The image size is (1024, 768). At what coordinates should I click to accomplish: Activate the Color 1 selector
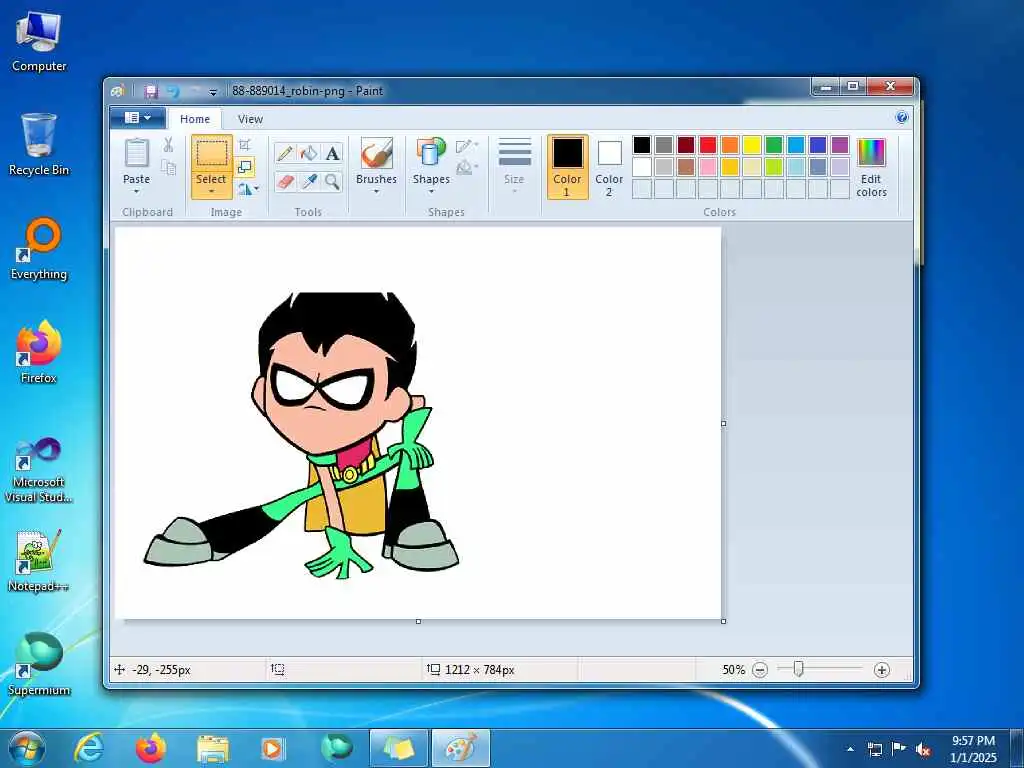click(568, 167)
